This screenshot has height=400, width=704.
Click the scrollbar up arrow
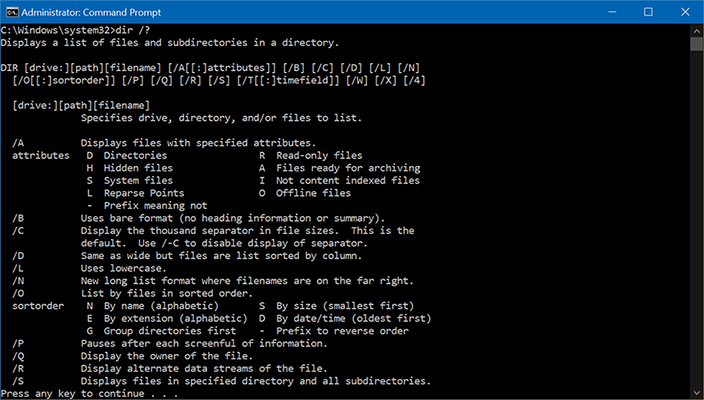pyautogui.click(x=696, y=31)
